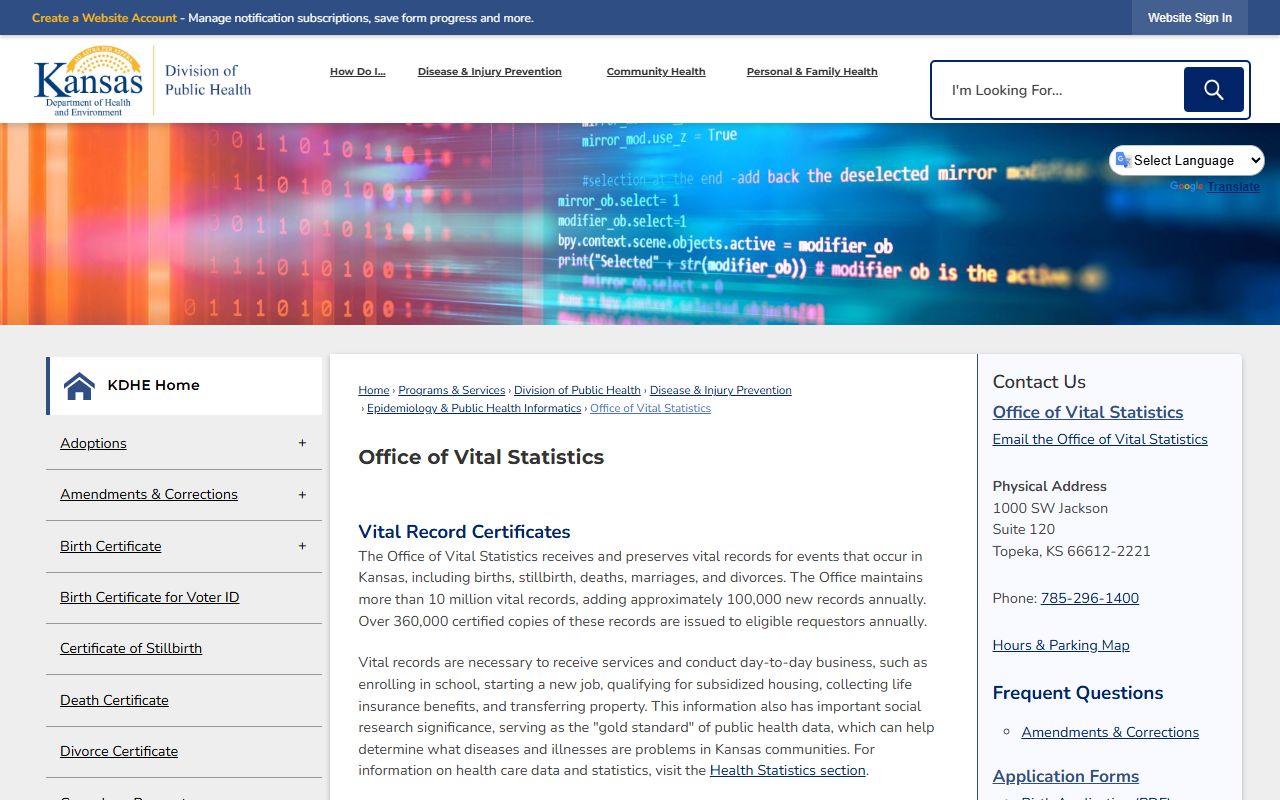Image resolution: width=1280 pixels, height=800 pixels.
Task: Open Amendments & Corrections frequent question
Action: [x=1110, y=732]
